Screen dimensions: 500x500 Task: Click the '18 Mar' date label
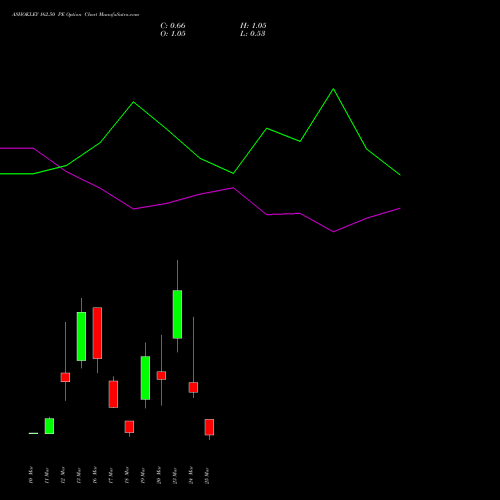coord(127,475)
